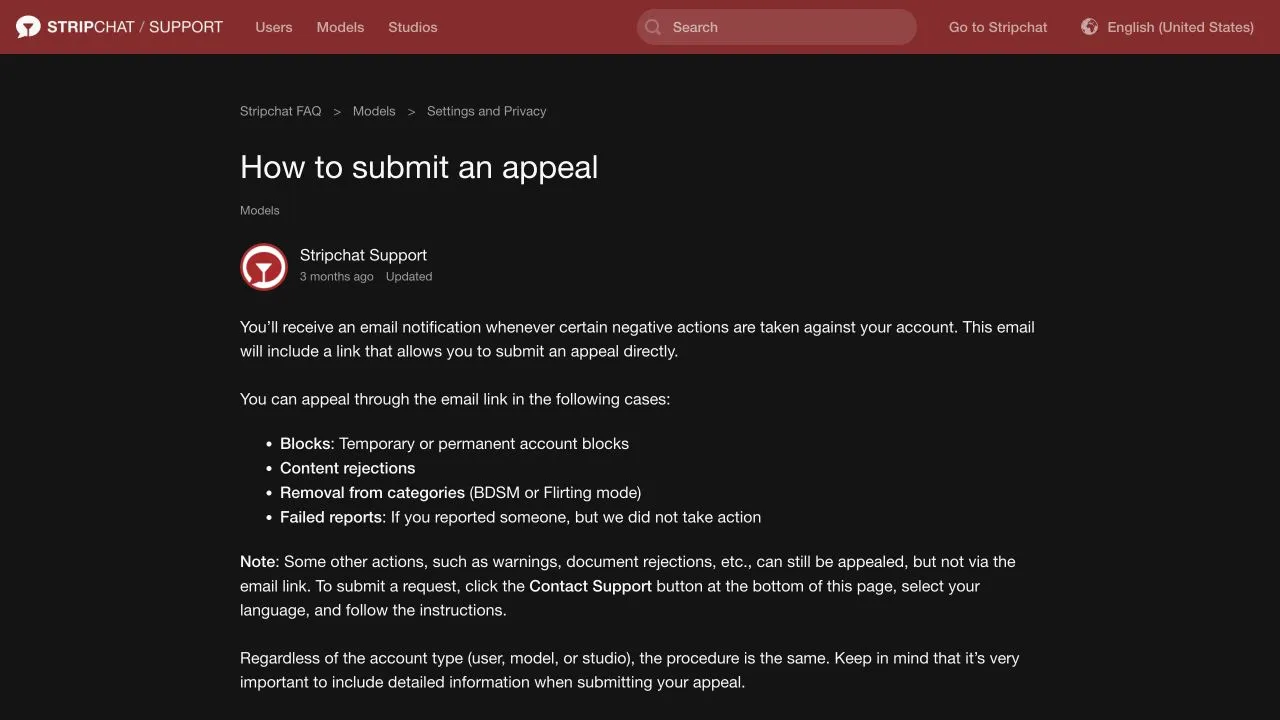
Task: Click the Stripchat logo icon in header
Action: click(x=28, y=27)
